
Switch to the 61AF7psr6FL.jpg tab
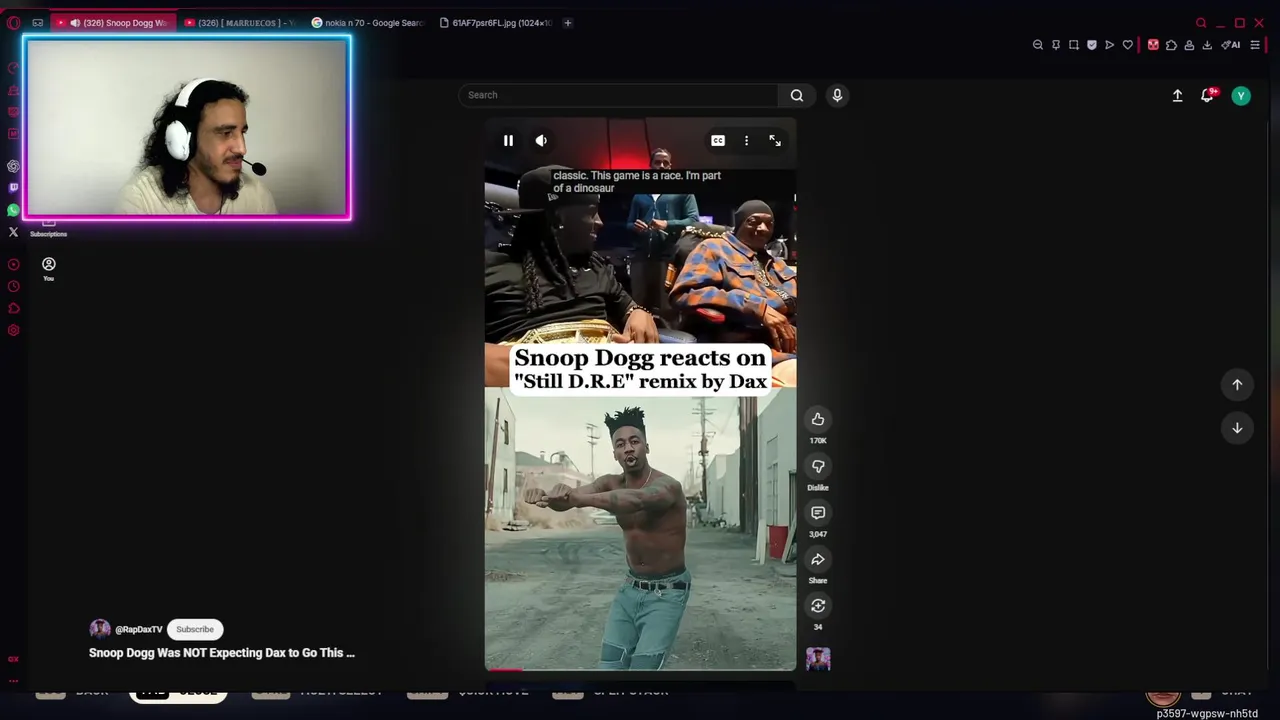[495, 22]
